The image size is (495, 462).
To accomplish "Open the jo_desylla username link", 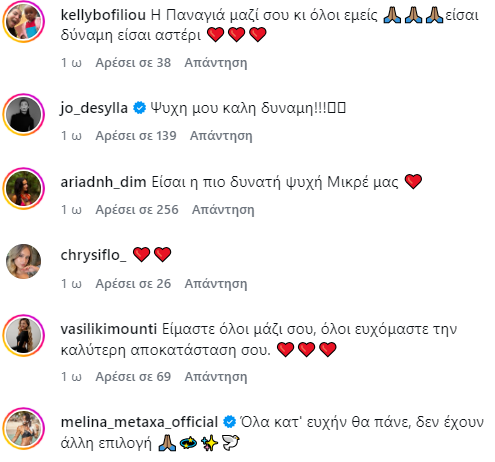I will tap(94, 108).
